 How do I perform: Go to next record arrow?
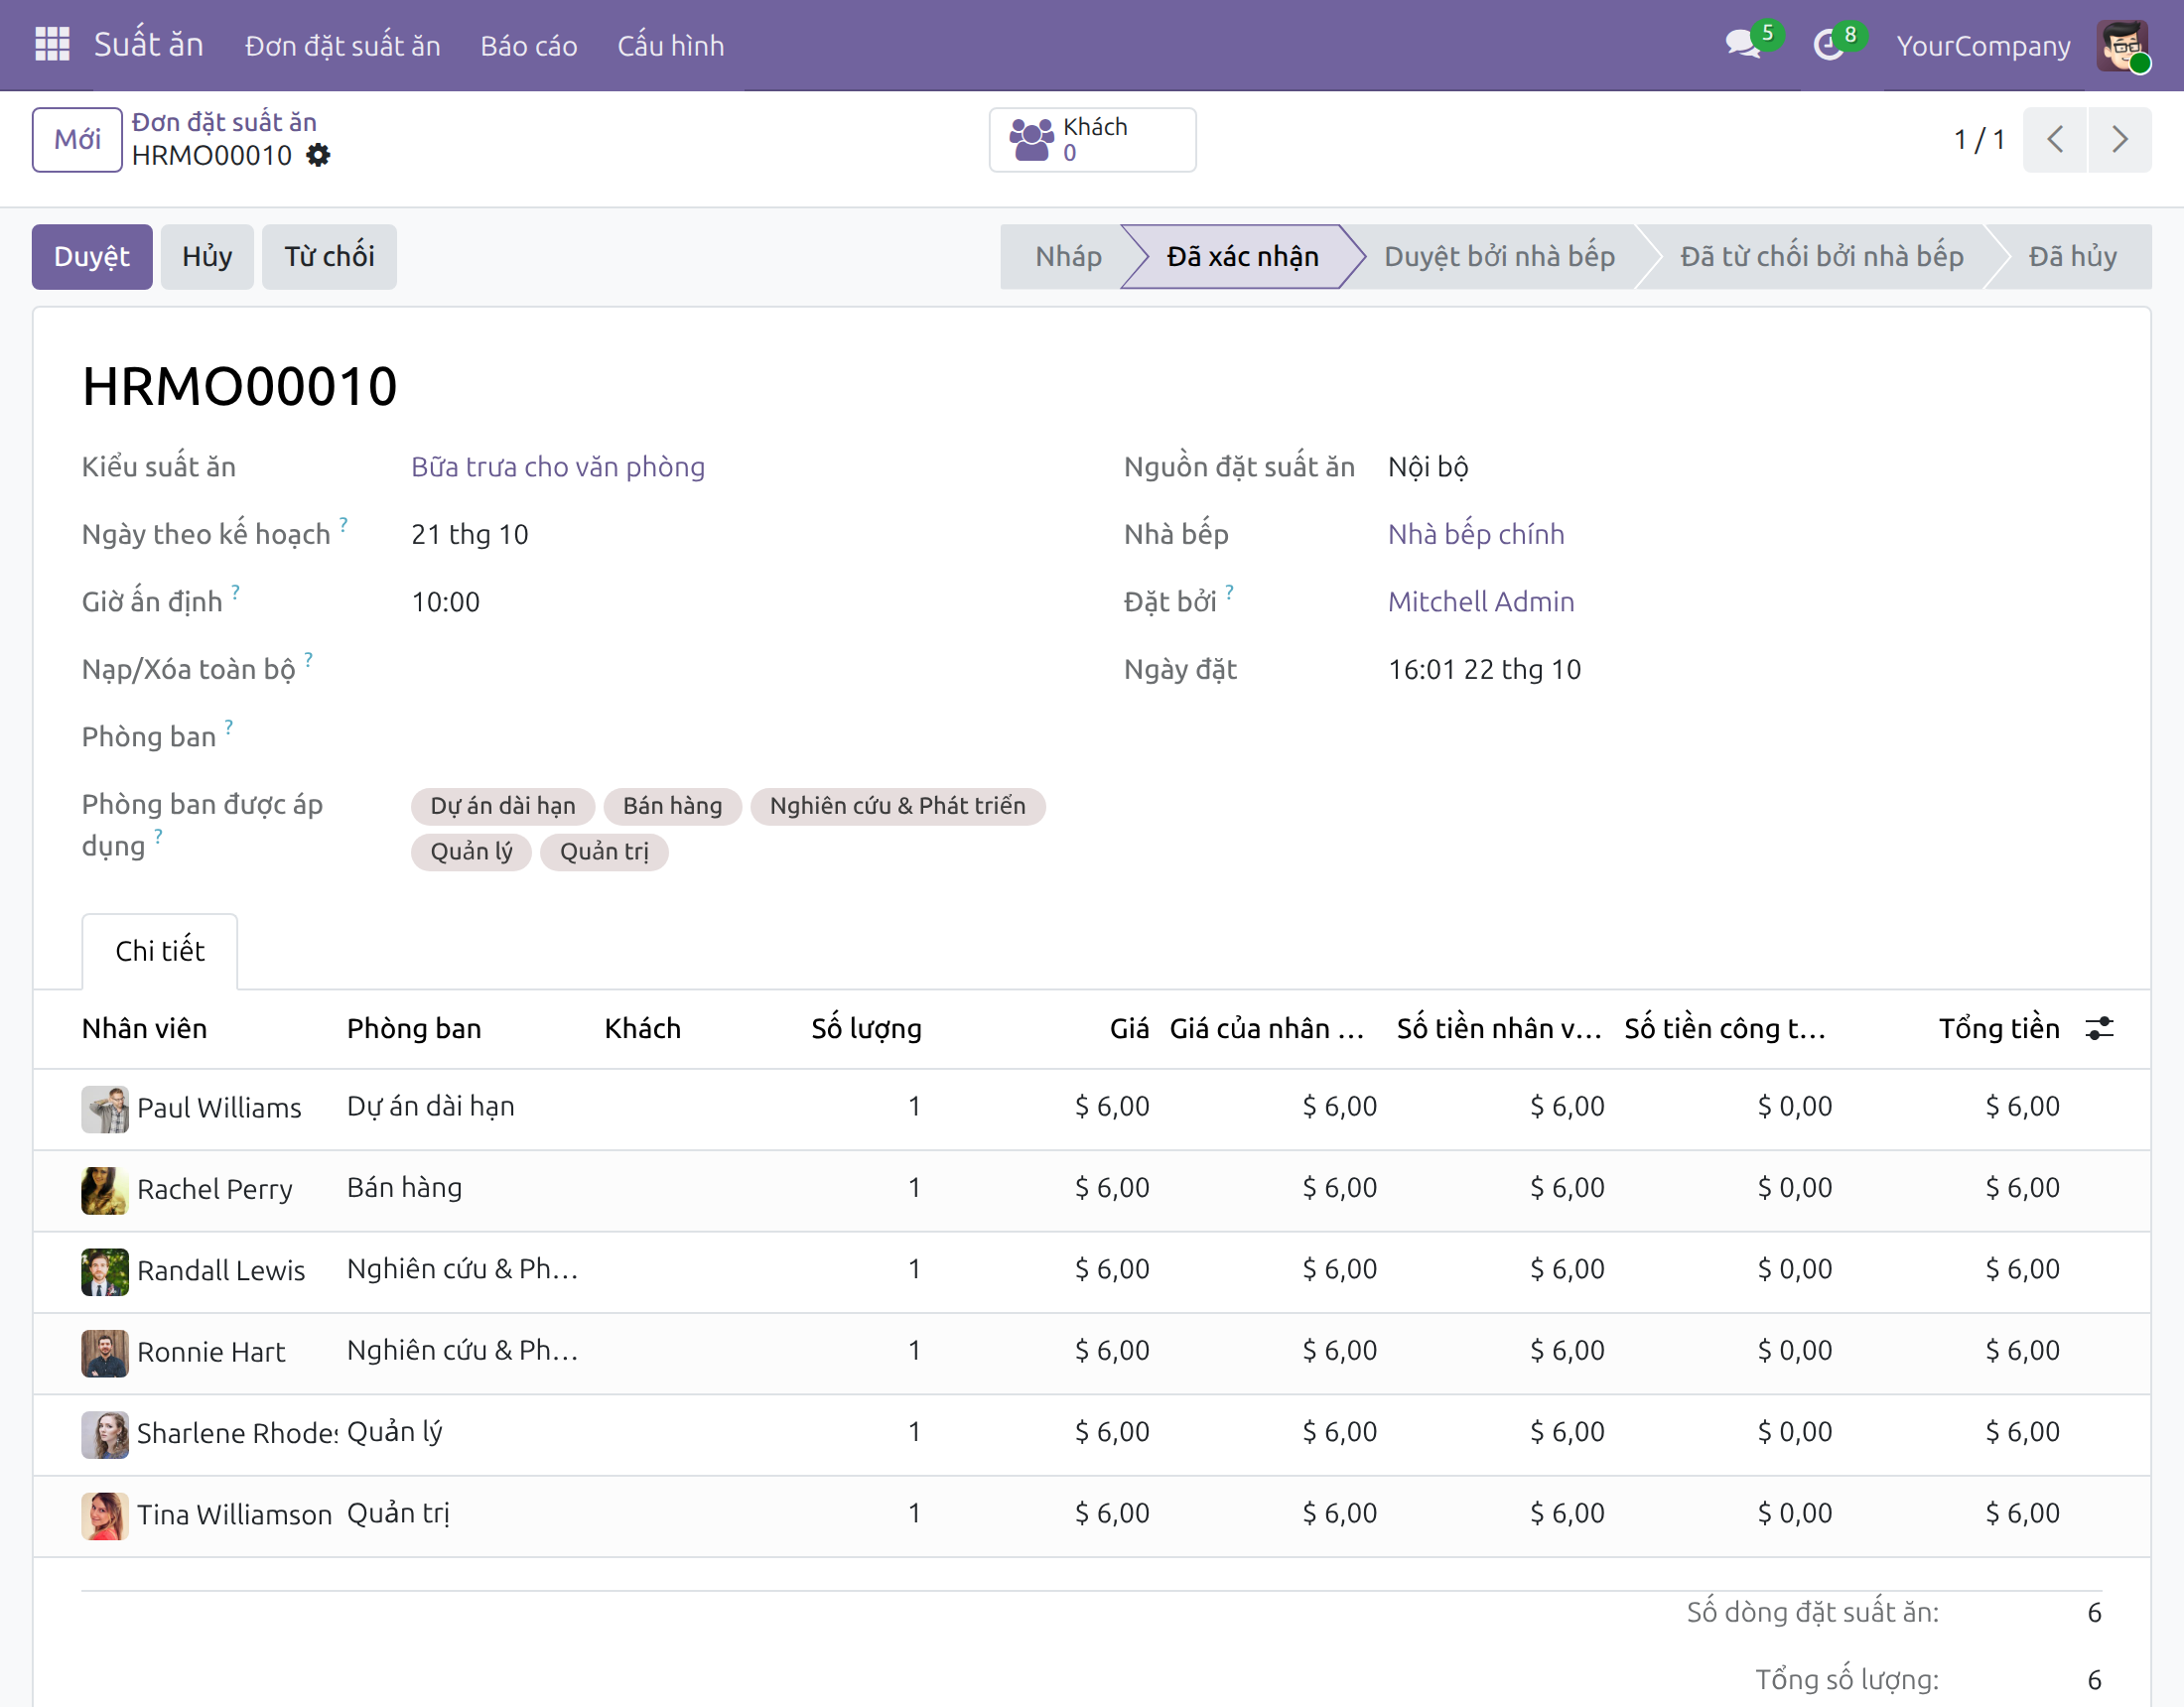2119,139
